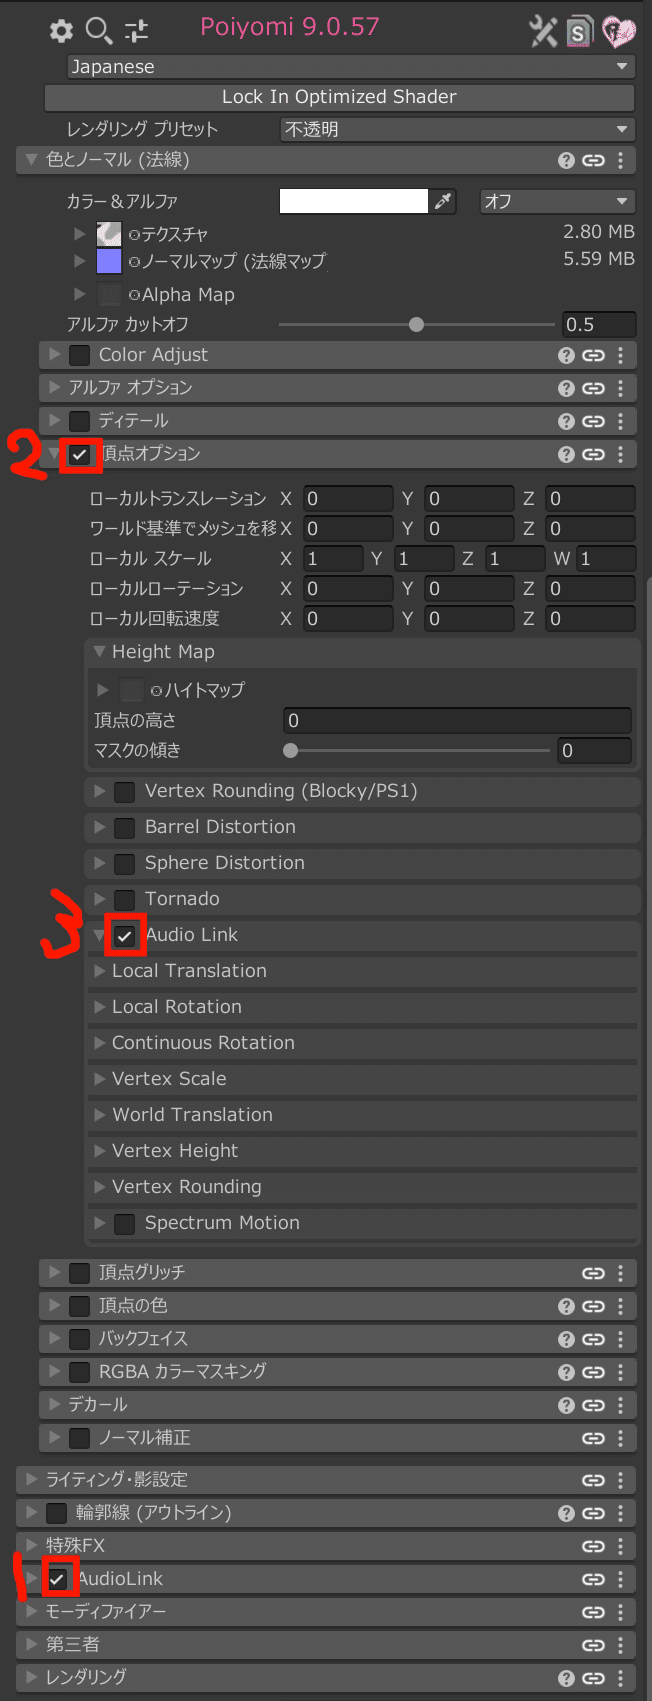Click ローカルトランスレーション X field

click(348, 498)
